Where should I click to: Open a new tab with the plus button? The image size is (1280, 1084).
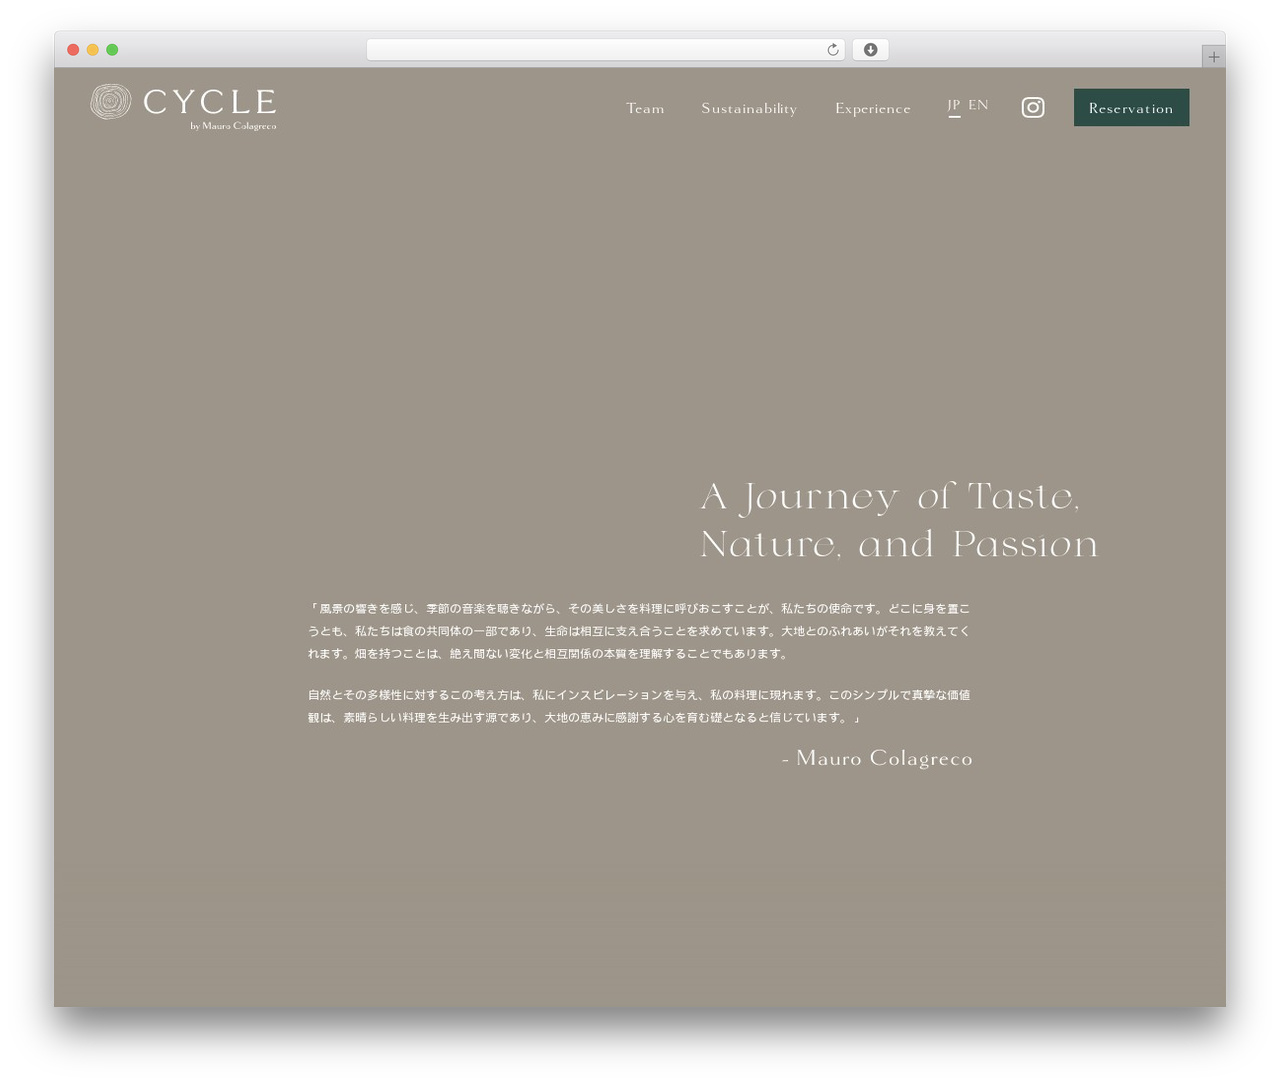1213,57
